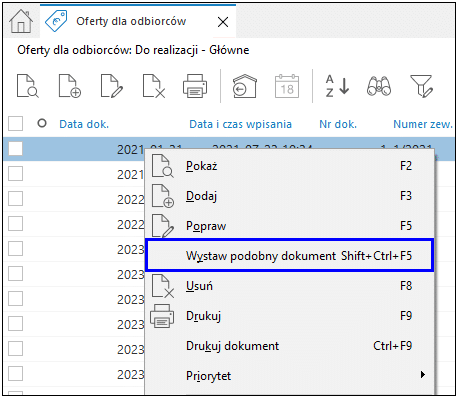
Task: Click the filter funnel toolbar icon
Action: (421, 86)
